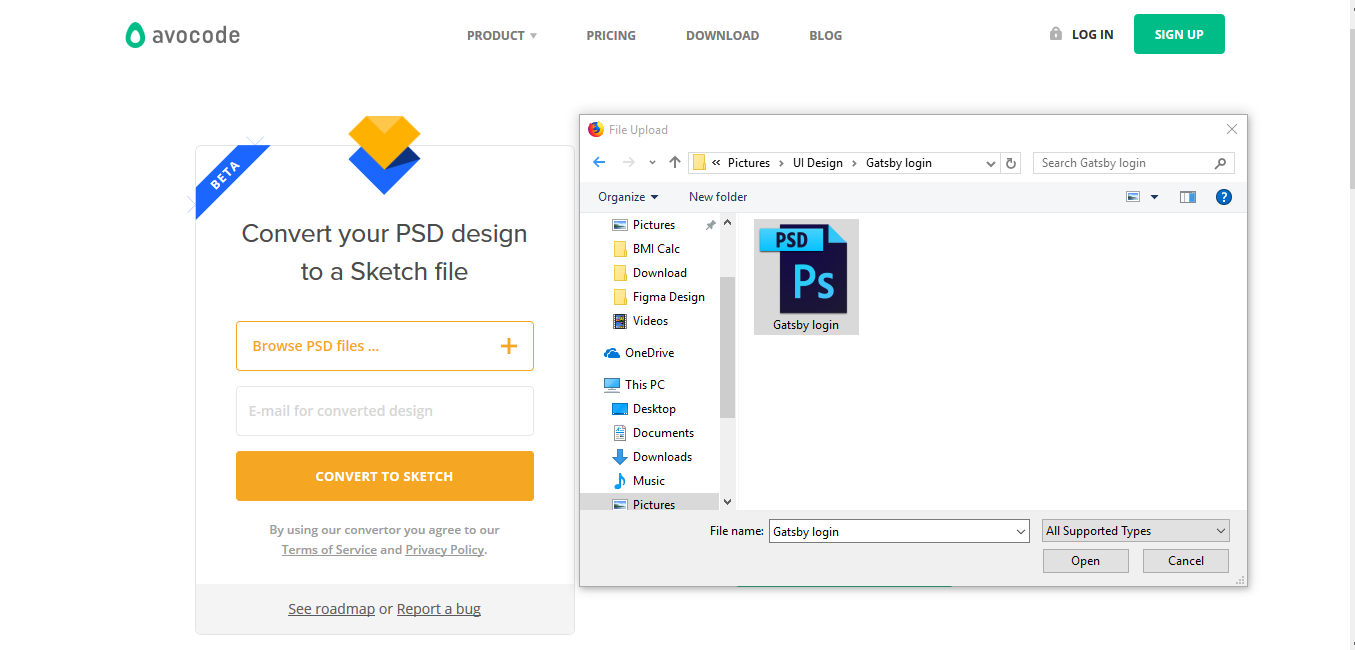The width and height of the screenshot is (1355, 650).
Task: Select Downloads under This PC
Action: coord(662,457)
